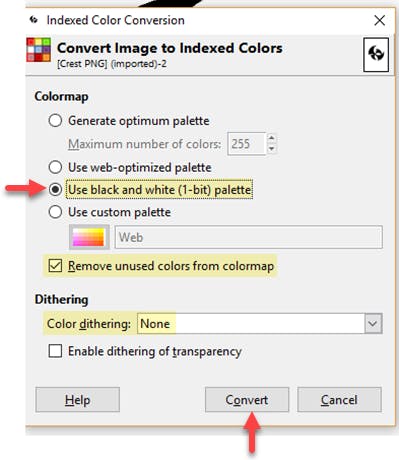The width and height of the screenshot is (399, 460).
Task: Click the Color dithering None combo box
Action: pyautogui.click(x=260, y=323)
